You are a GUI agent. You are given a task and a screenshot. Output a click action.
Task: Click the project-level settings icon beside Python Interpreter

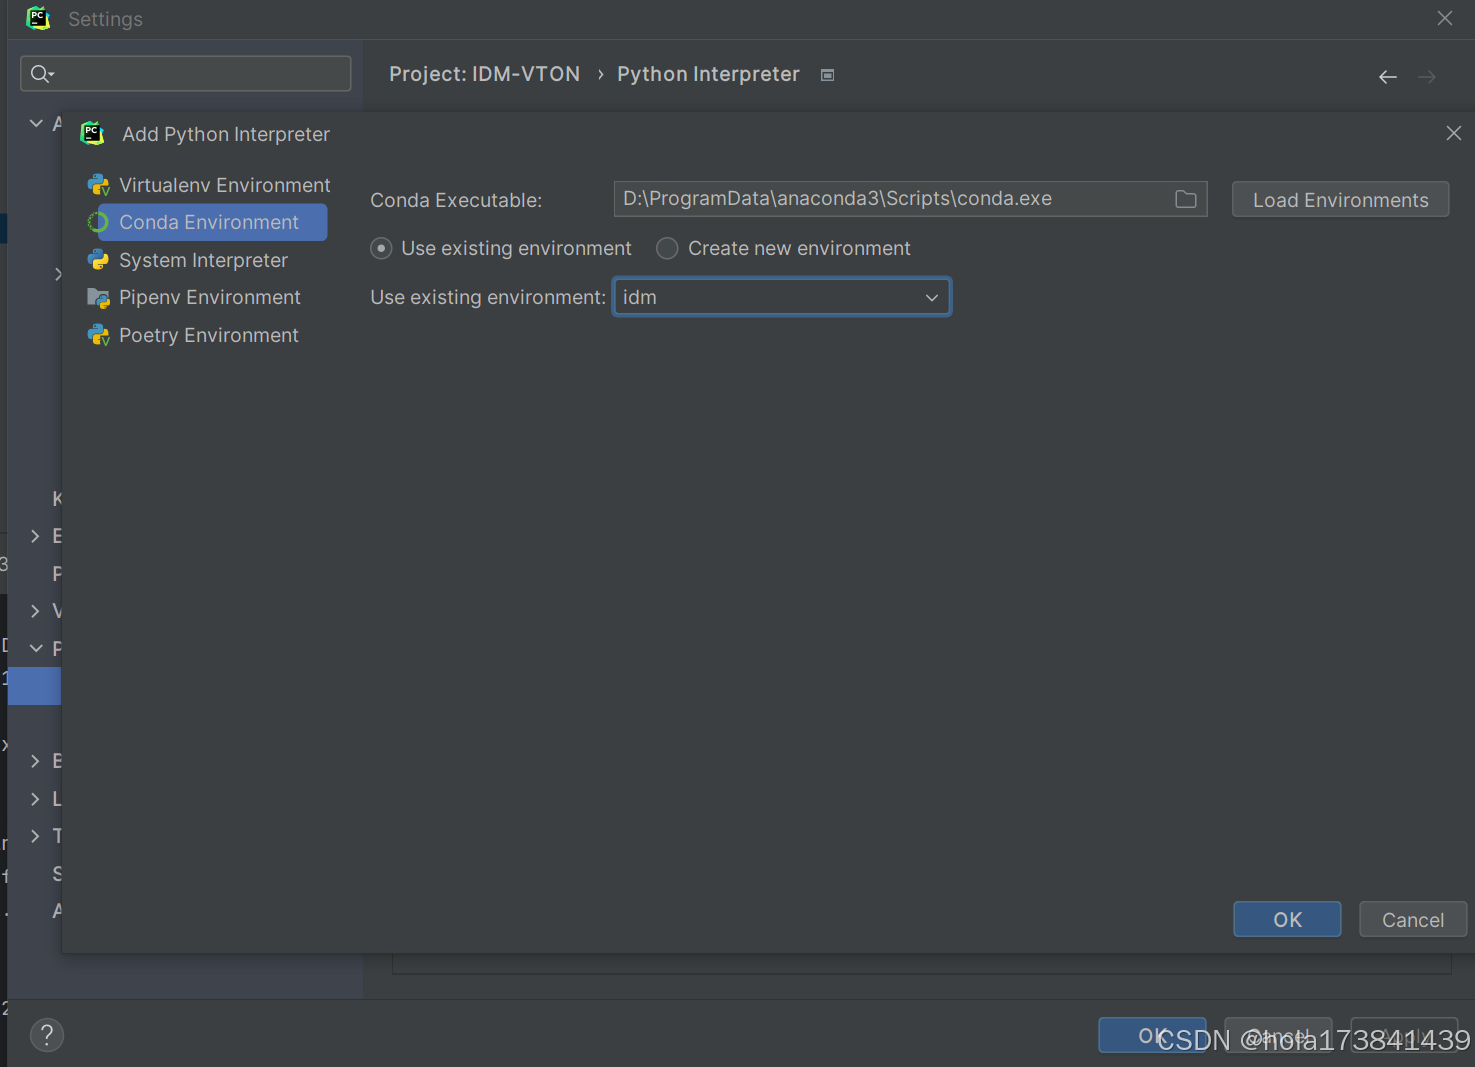827,75
